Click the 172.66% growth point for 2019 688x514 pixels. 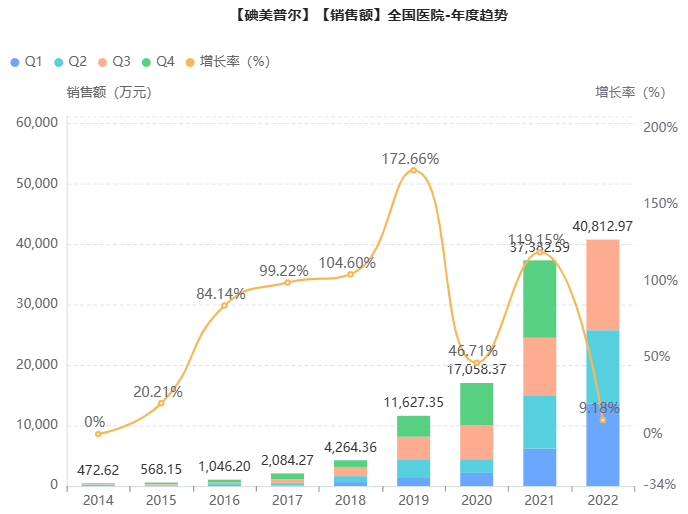tap(413, 170)
